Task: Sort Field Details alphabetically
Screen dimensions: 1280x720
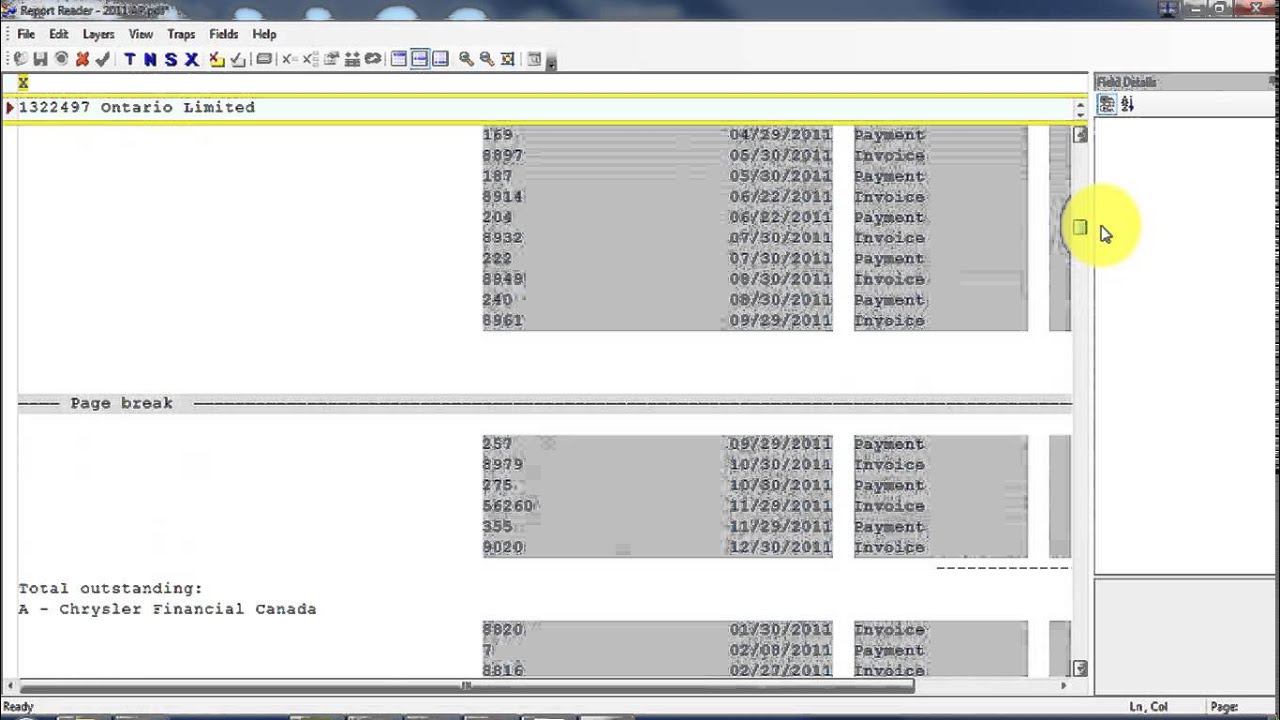Action: point(1127,104)
